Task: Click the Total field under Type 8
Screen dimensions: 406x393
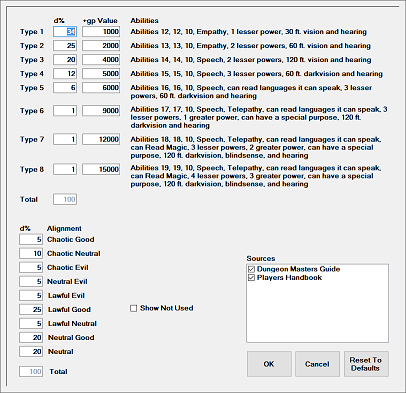Action: click(65, 199)
